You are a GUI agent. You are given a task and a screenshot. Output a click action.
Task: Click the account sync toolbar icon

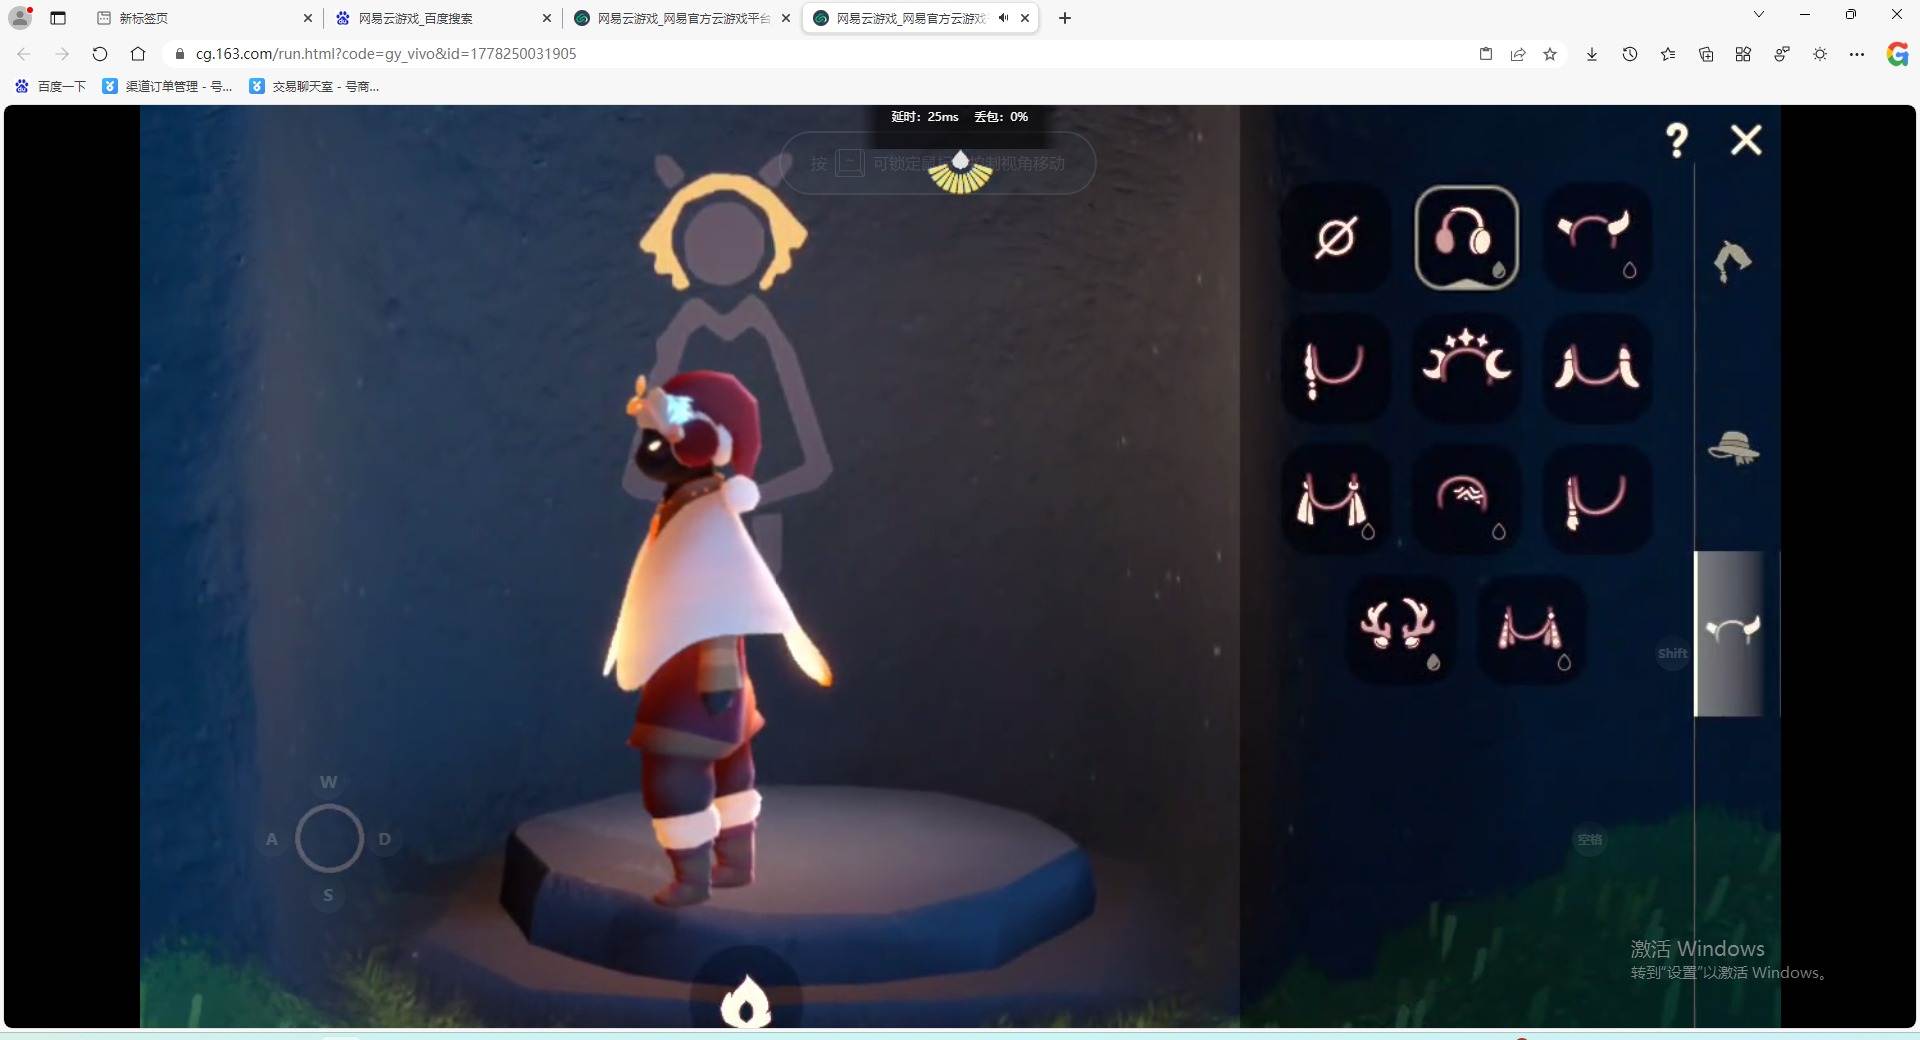pos(1782,54)
